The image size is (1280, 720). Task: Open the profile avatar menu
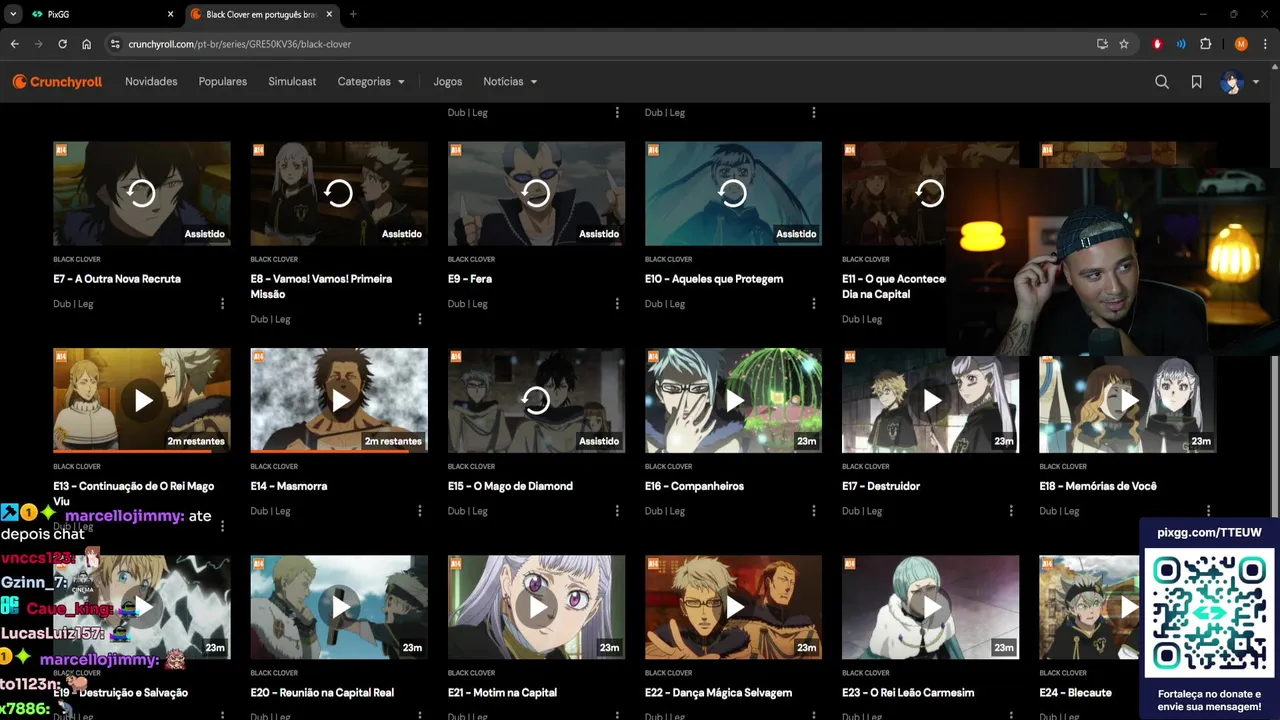pos(1239,82)
